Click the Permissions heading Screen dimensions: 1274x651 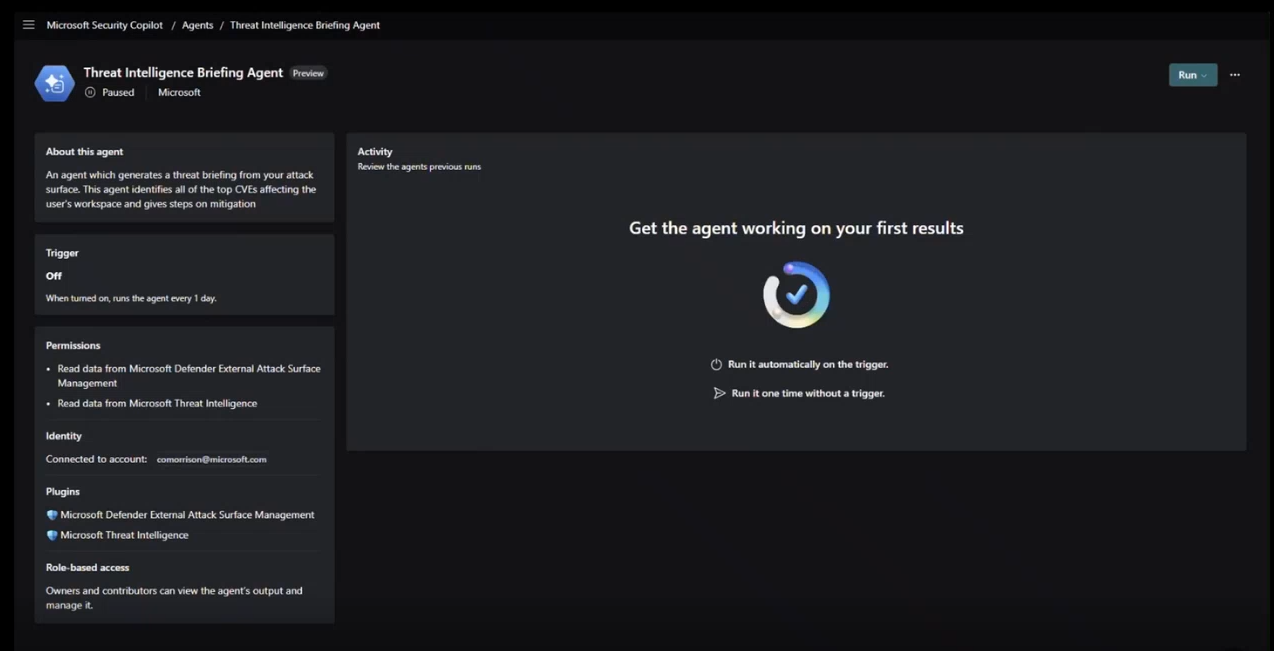coord(73,345)
